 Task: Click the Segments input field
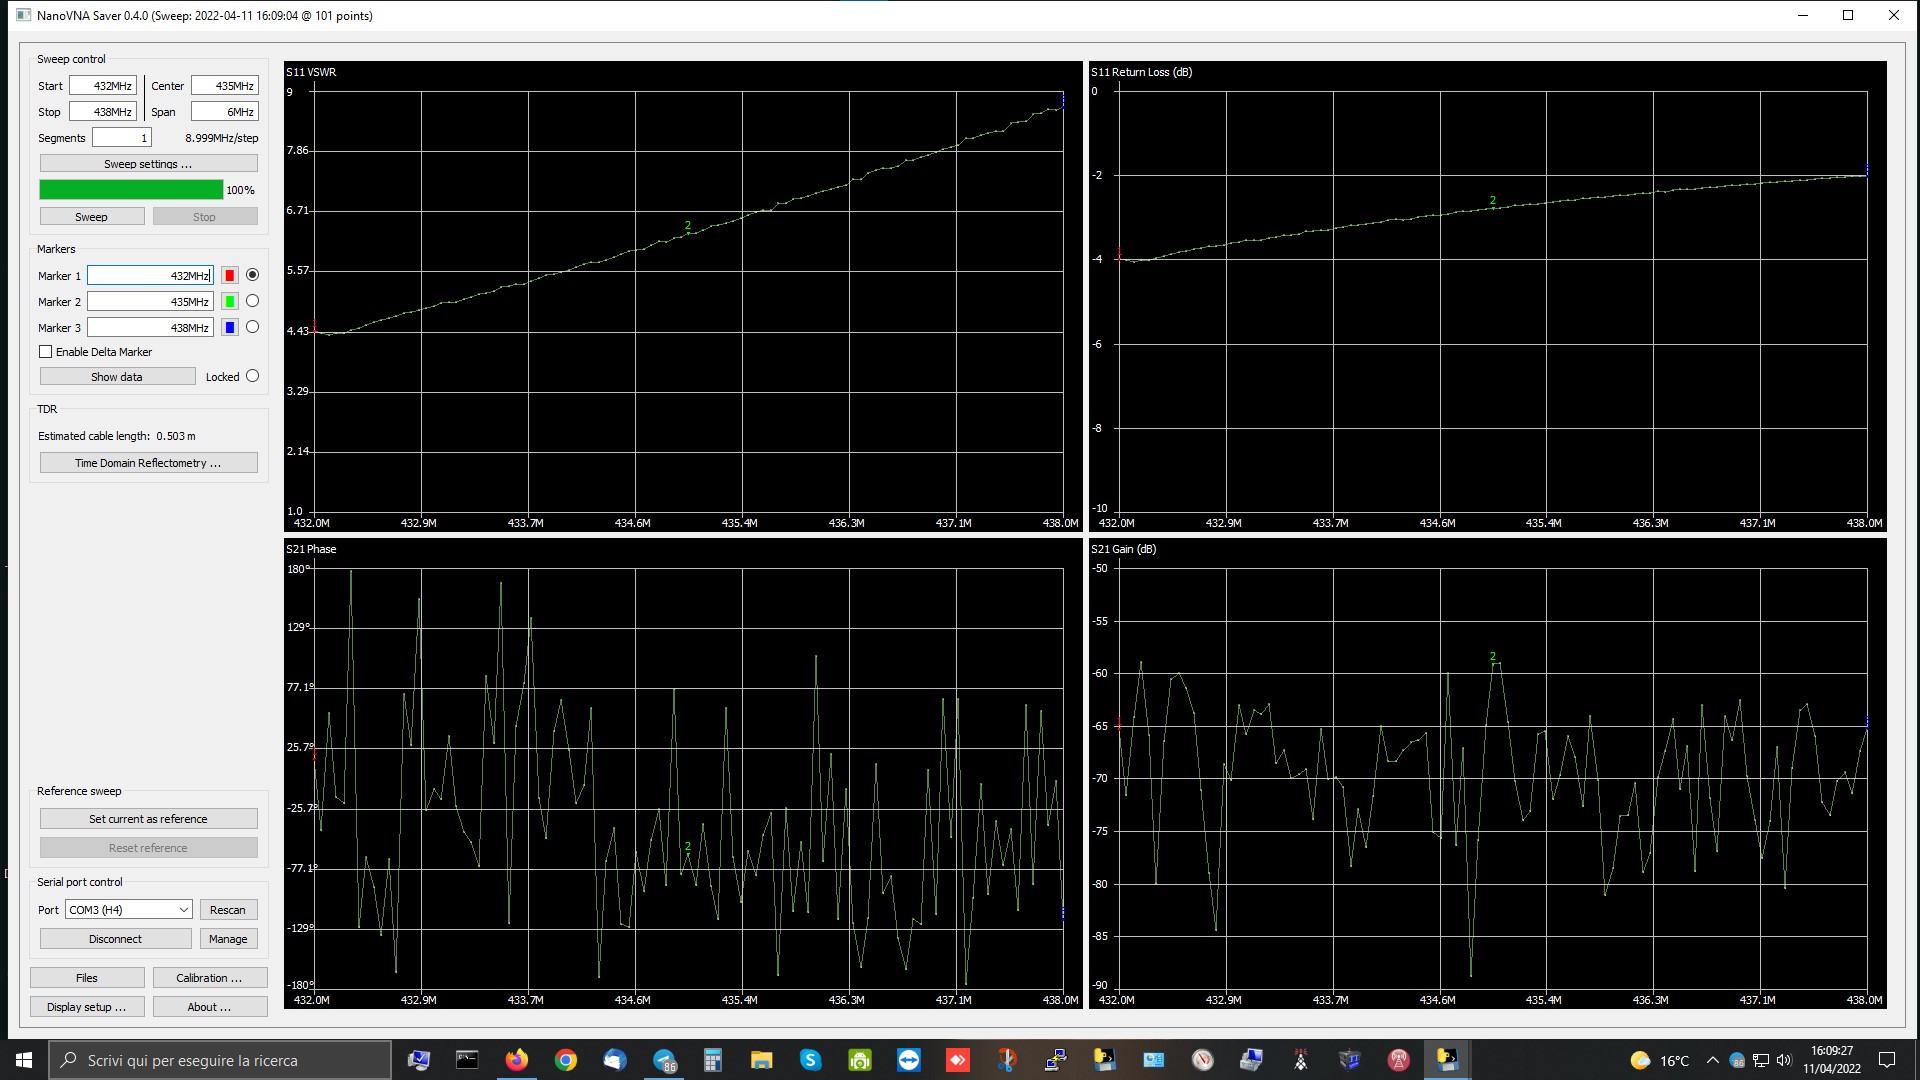pos(122,138)
